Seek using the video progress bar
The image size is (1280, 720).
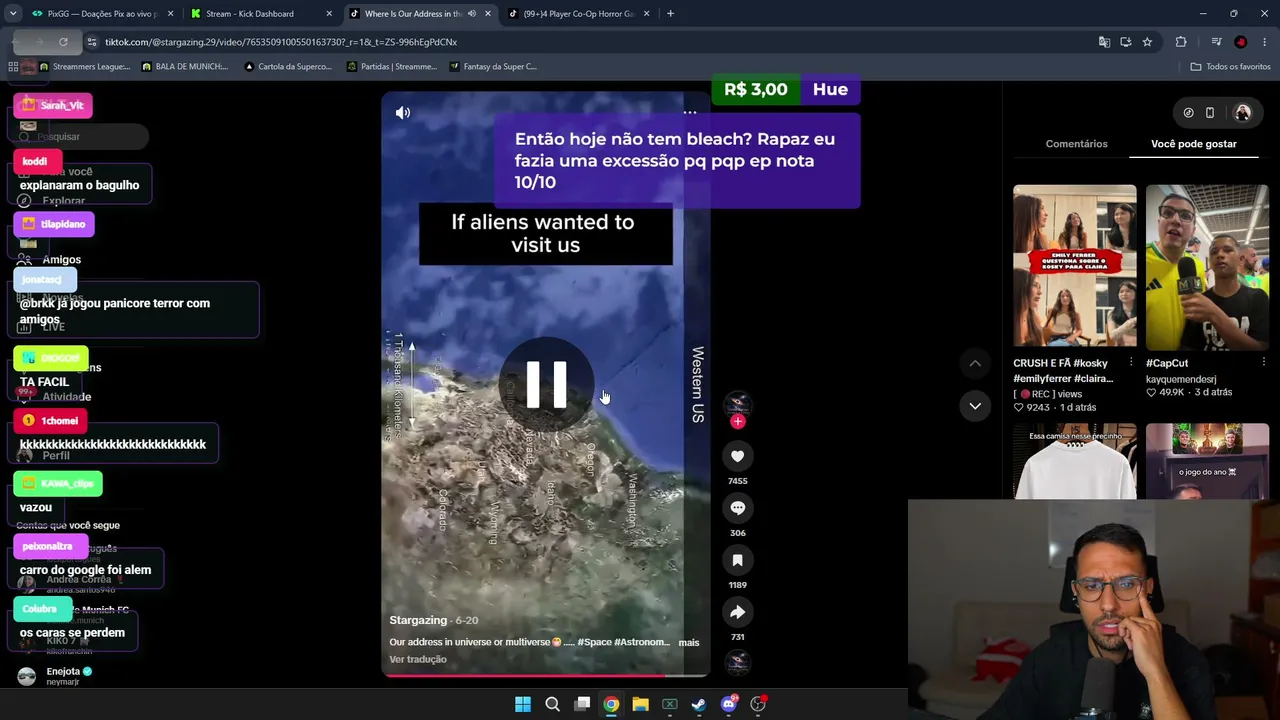(x=546, y=675)
